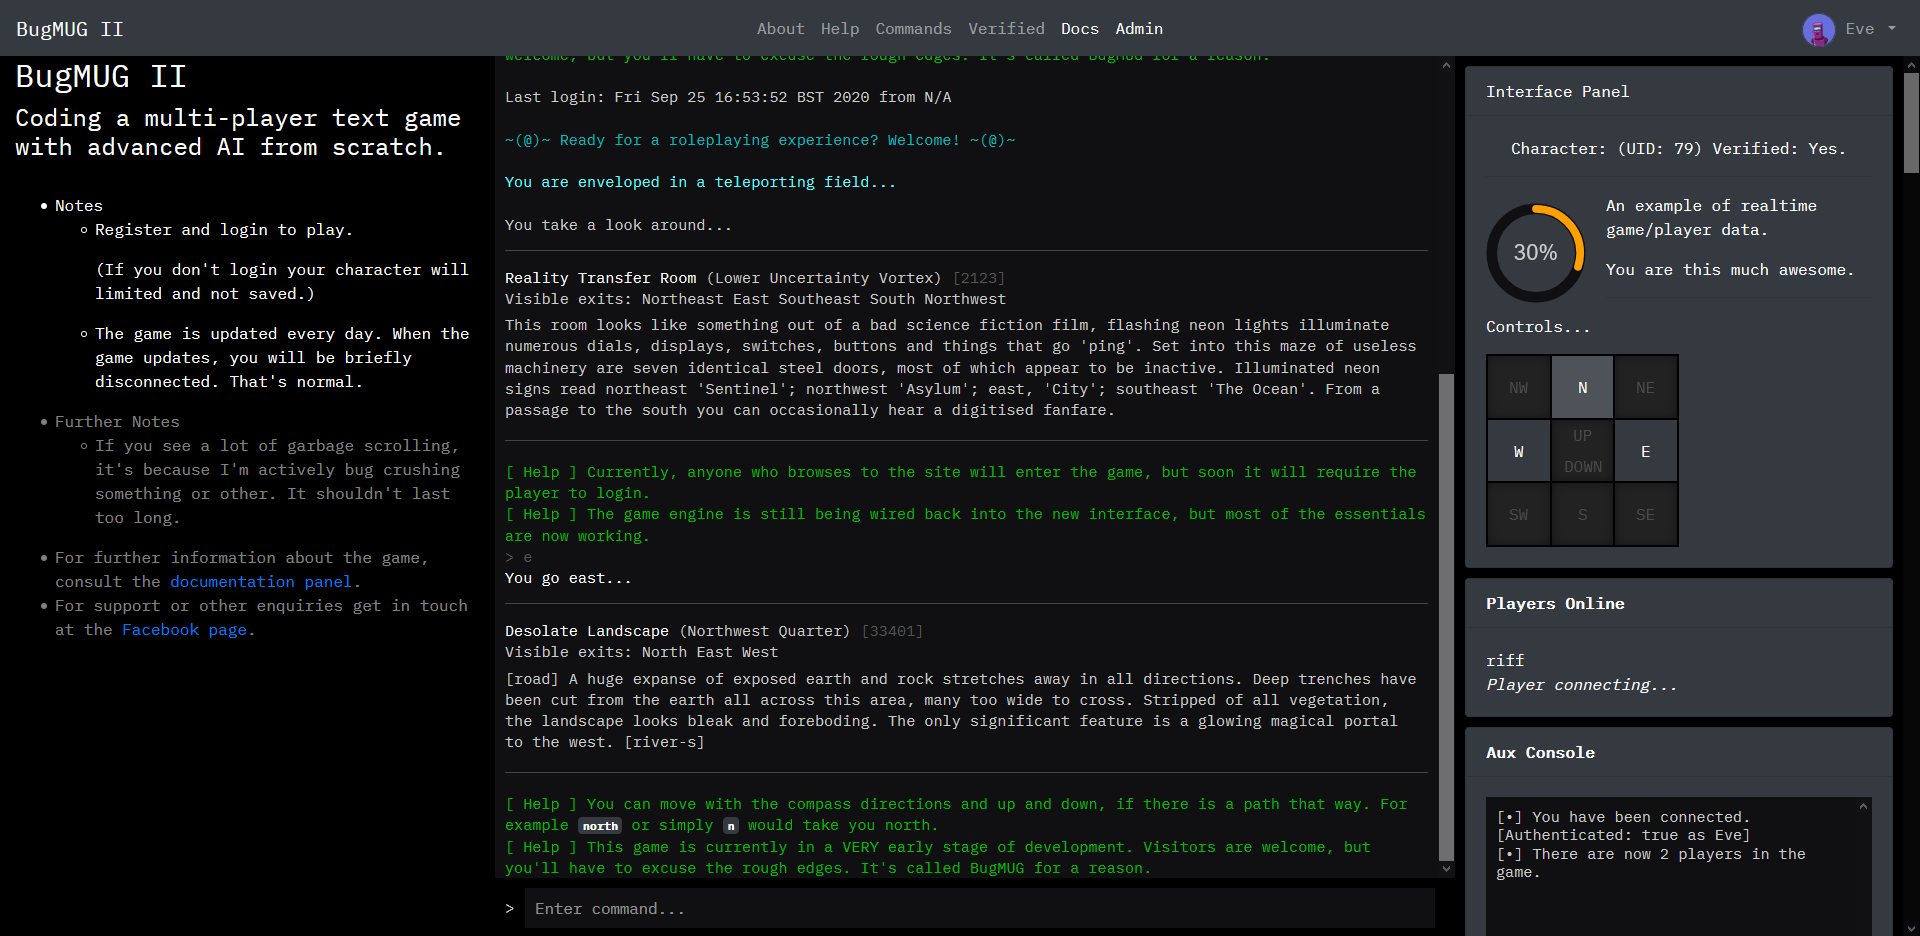
Task: Click the game output scrollbar down arrow
Action: pyautogui.click(x=1446, y=869)
